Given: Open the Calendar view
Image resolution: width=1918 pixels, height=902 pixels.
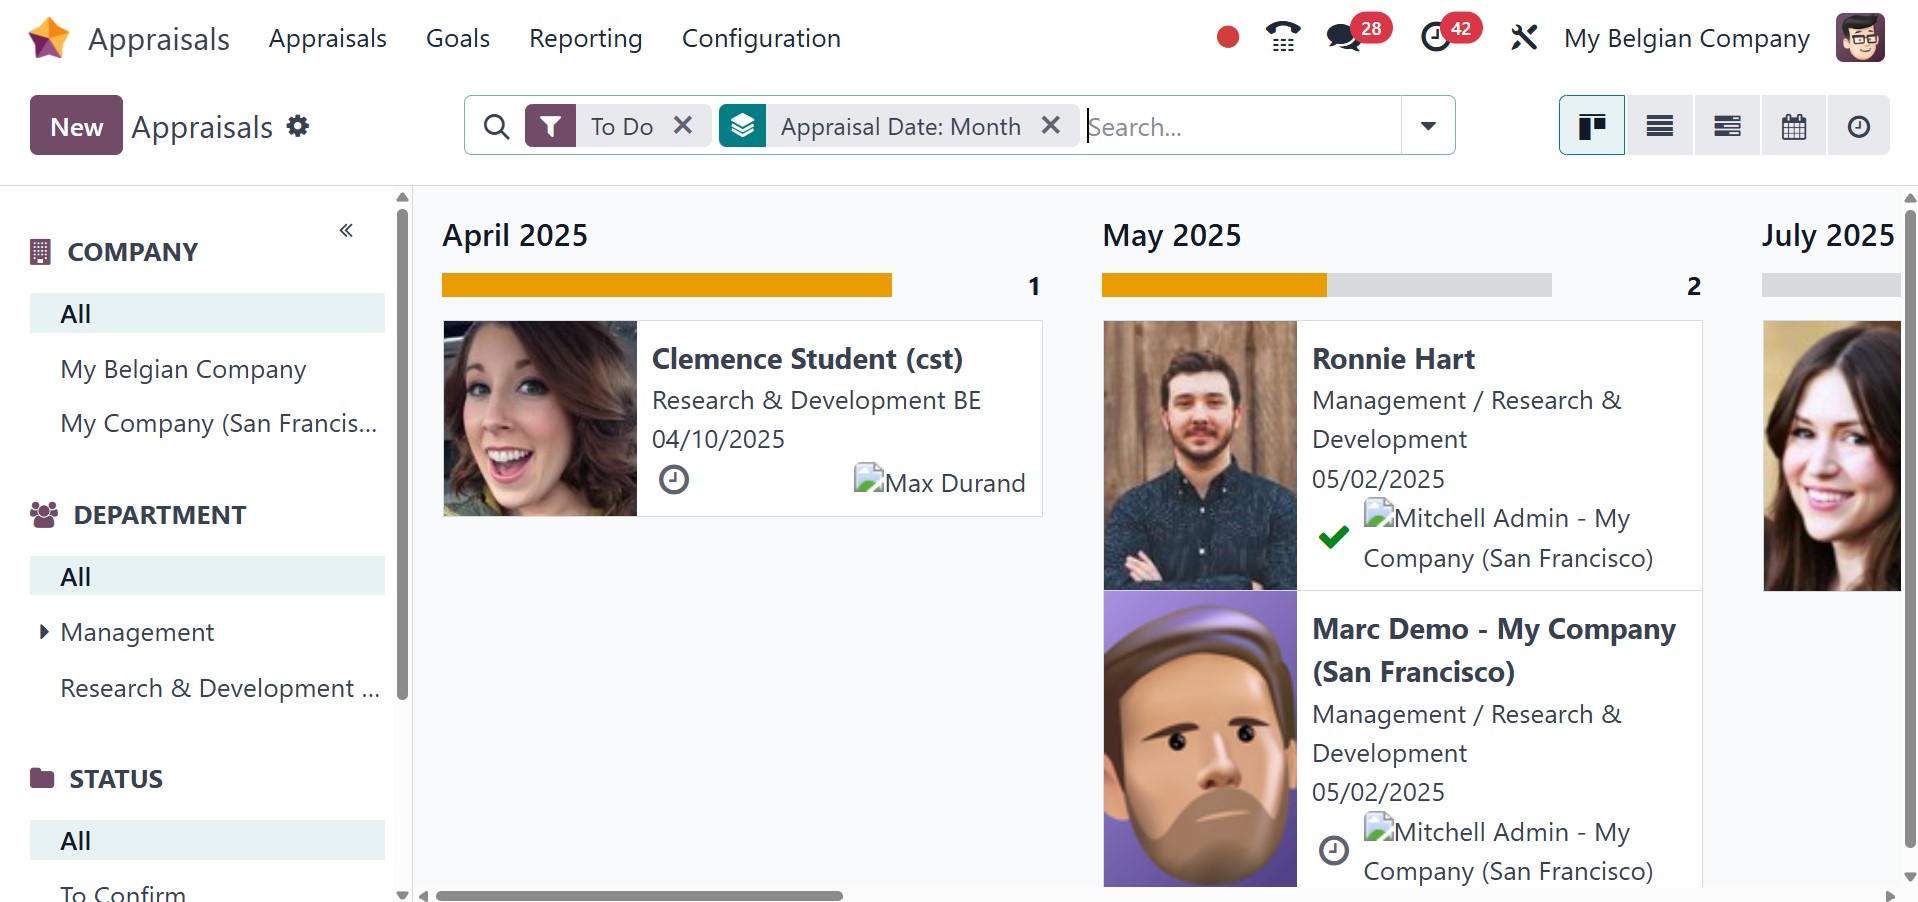Looking at the screenshot, I should (x=1793, y=126).
